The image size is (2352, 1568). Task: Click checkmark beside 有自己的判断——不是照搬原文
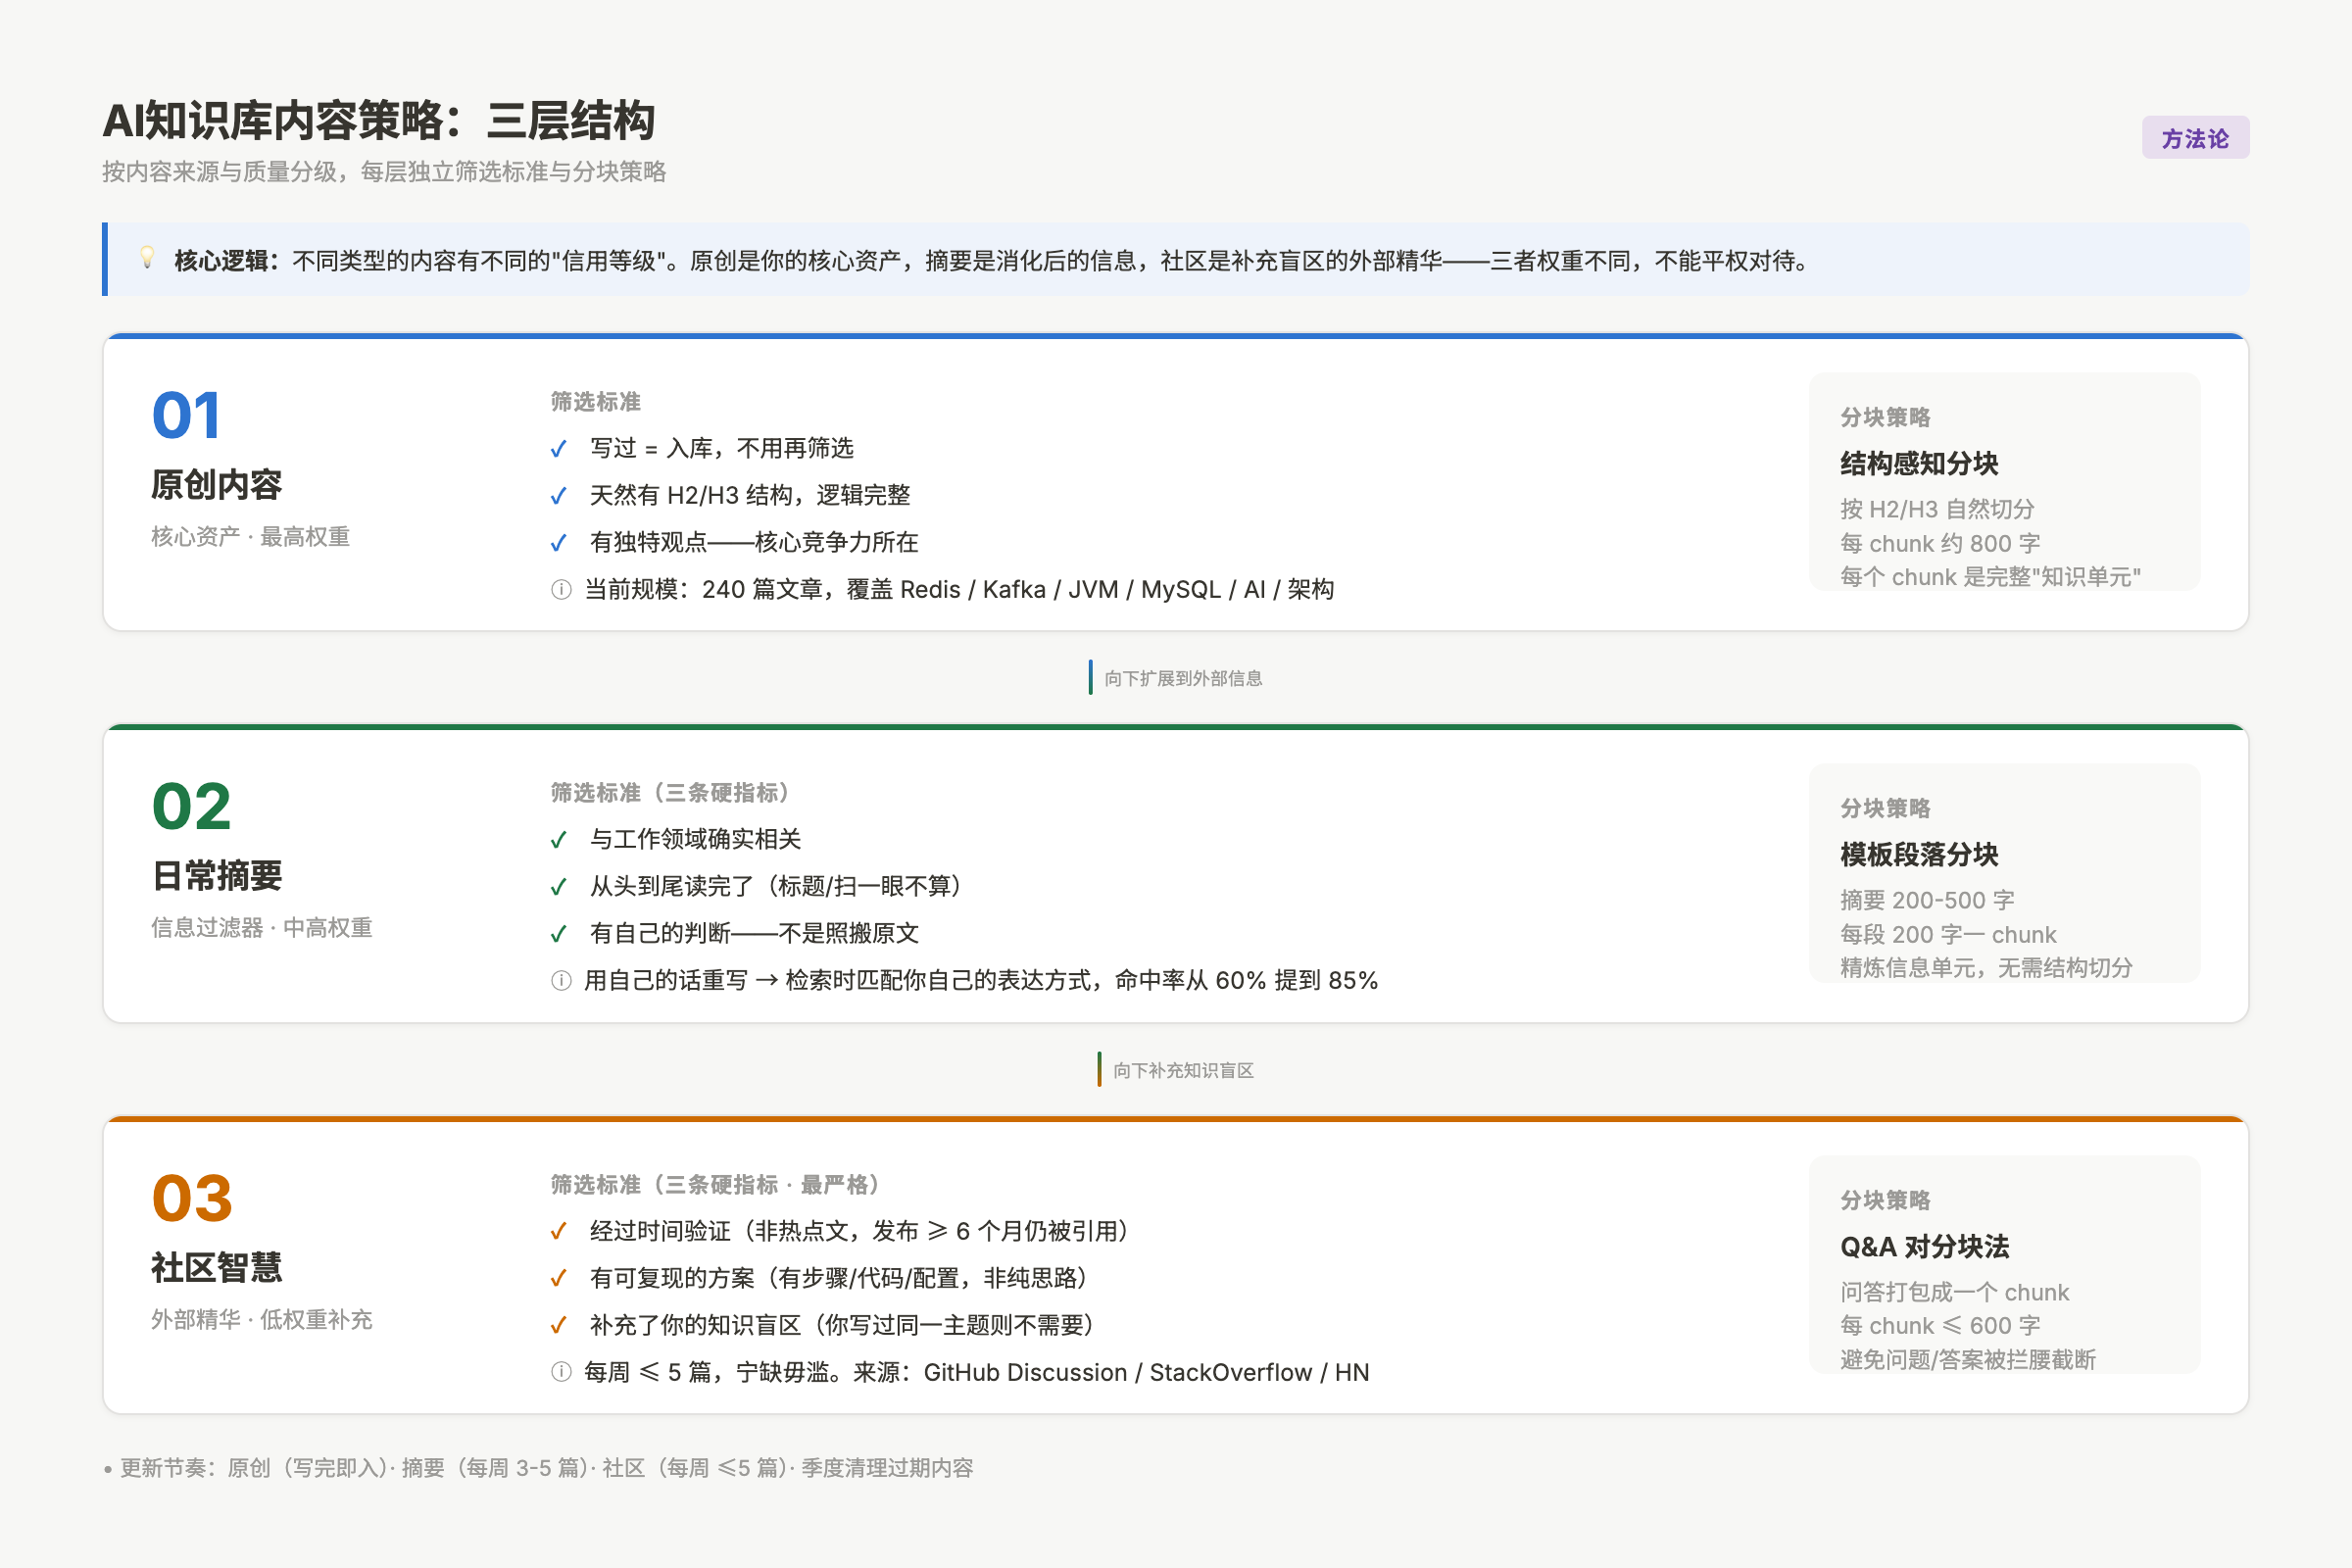559,934
